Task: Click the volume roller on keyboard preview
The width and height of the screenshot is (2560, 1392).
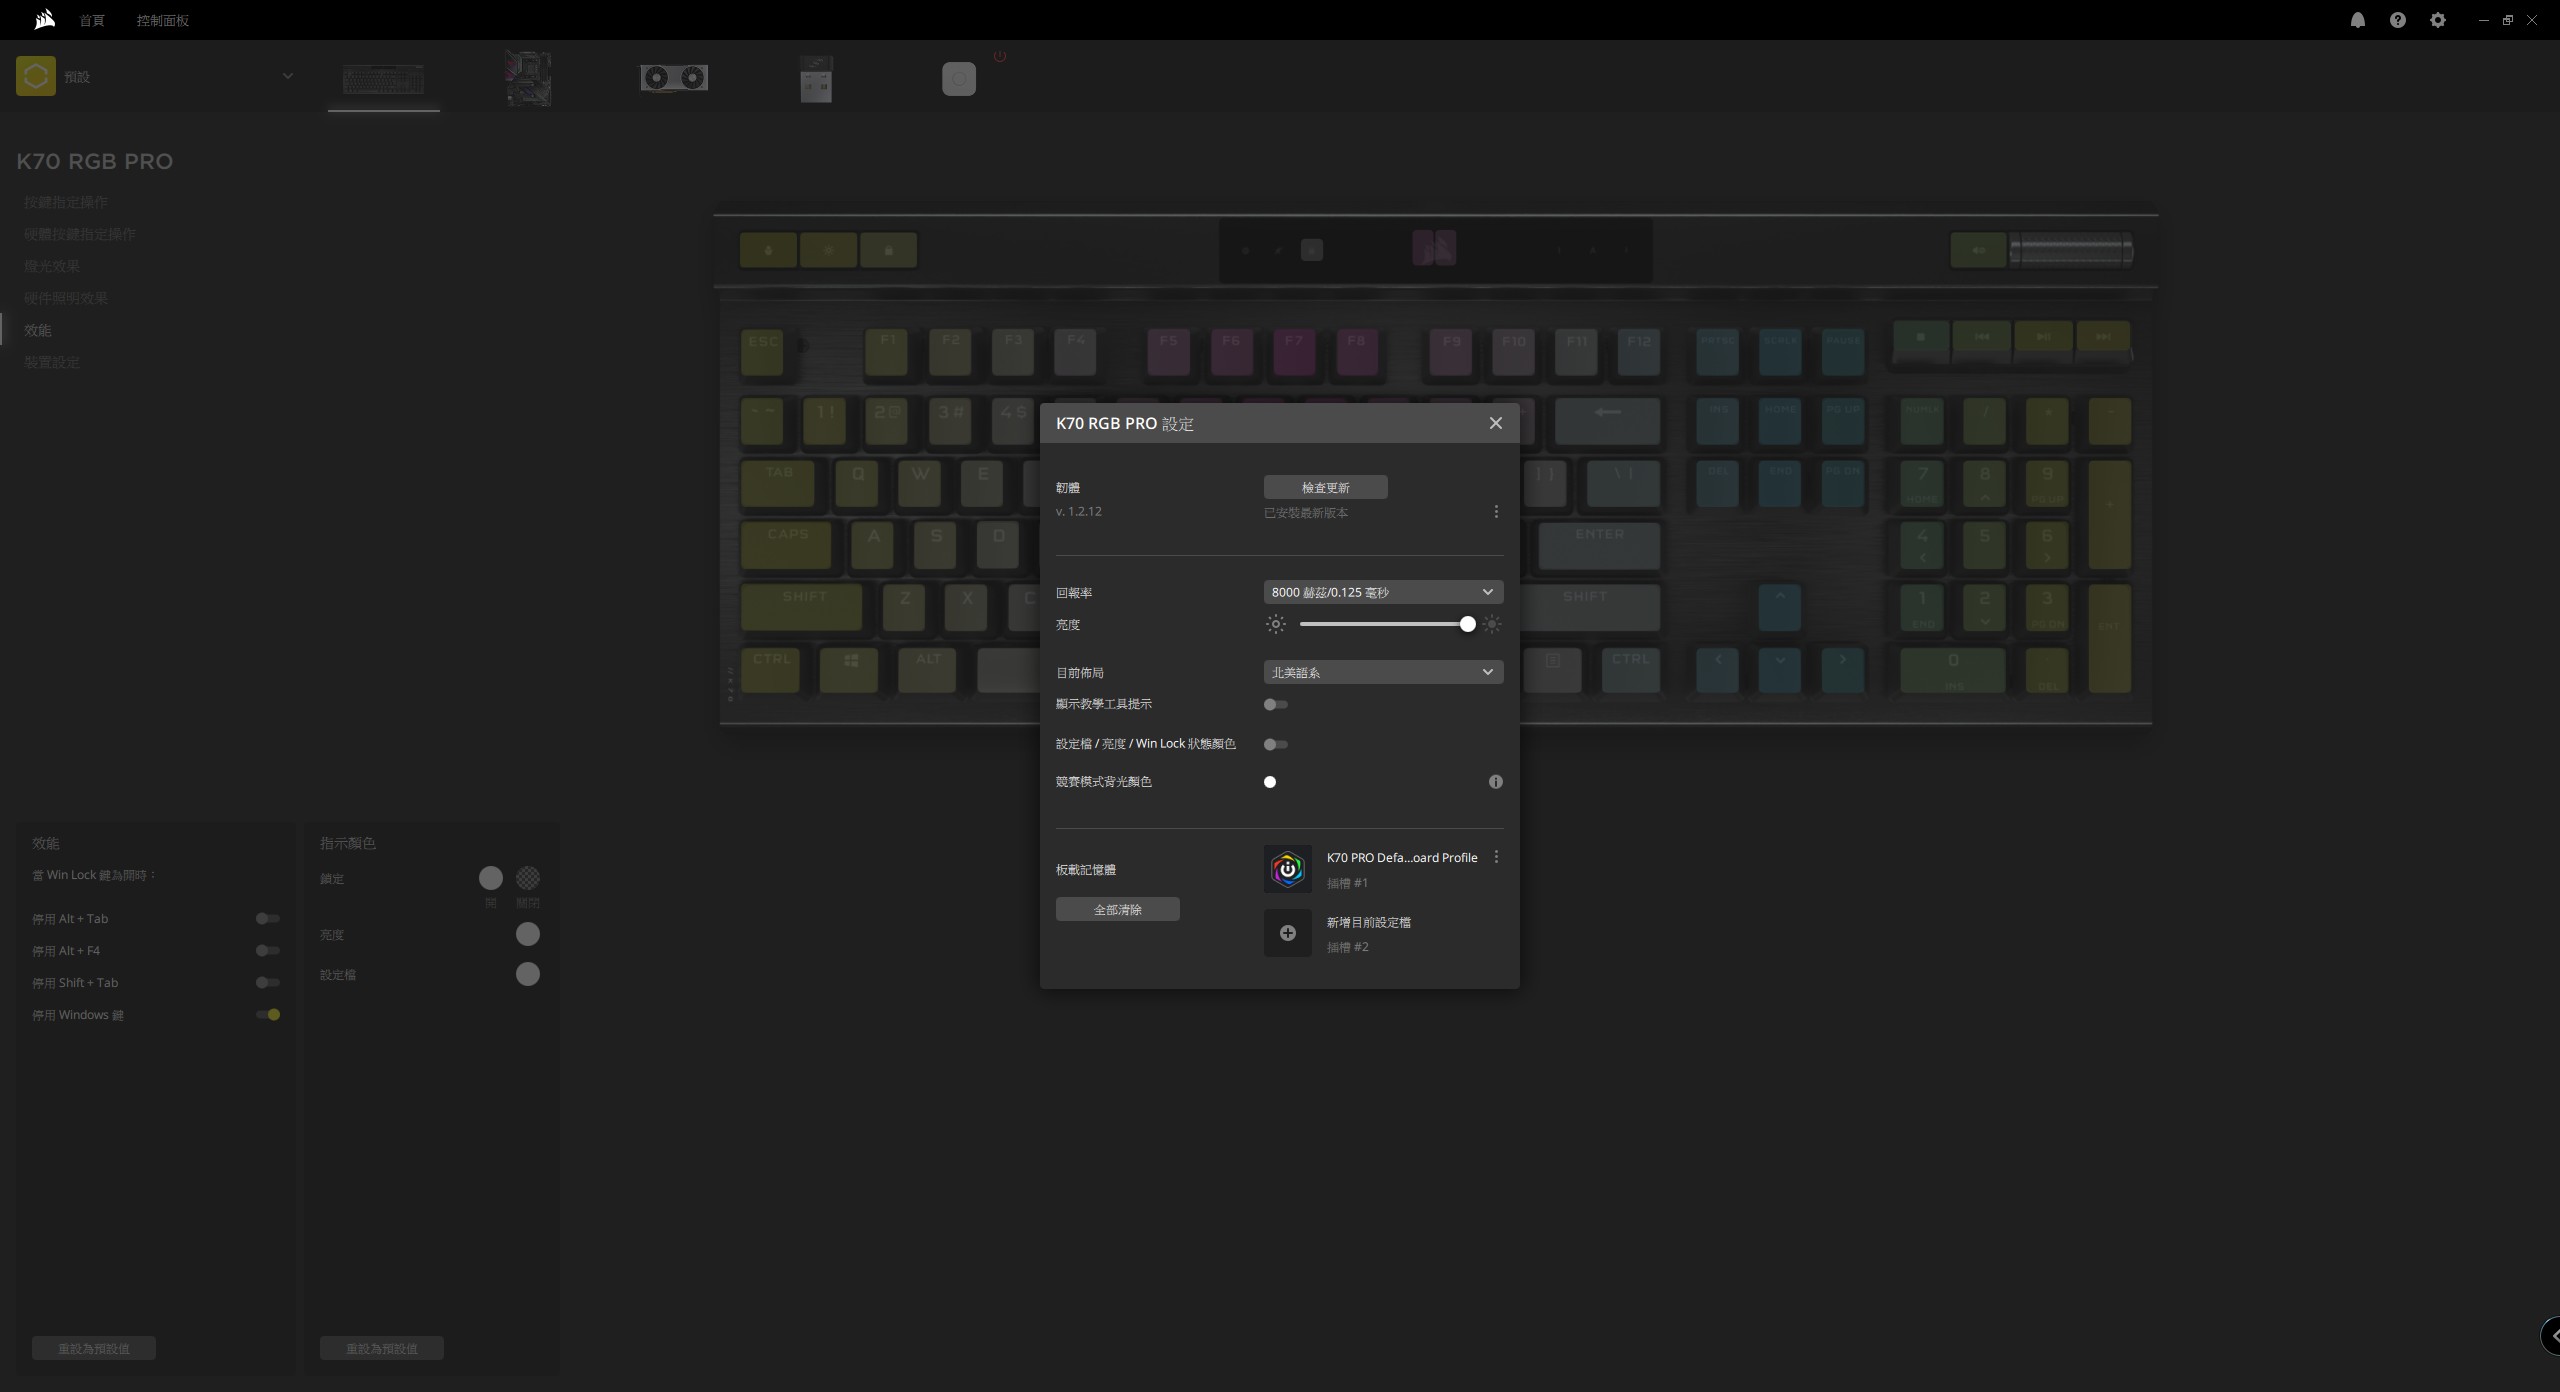Action: (2071, 250)
